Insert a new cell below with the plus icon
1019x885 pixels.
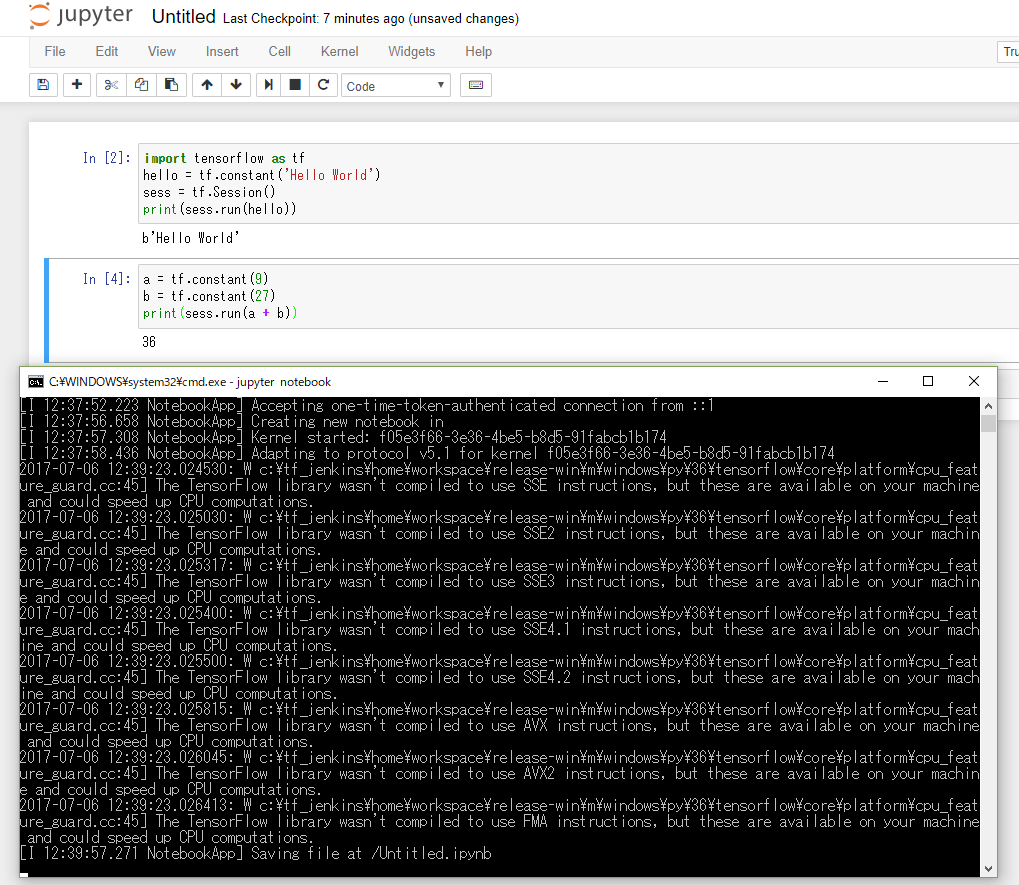pos(76,85)
